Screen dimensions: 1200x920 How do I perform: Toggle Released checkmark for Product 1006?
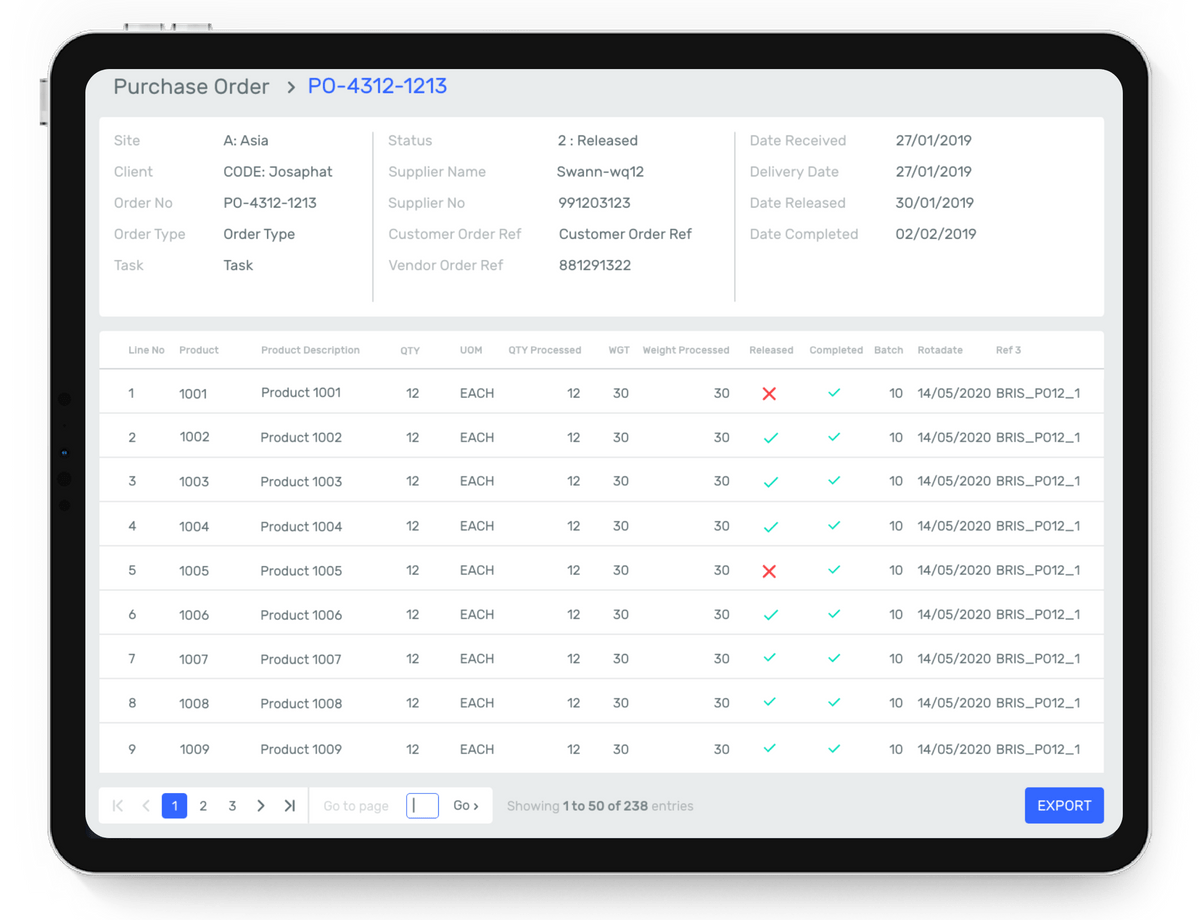point(771,615)
